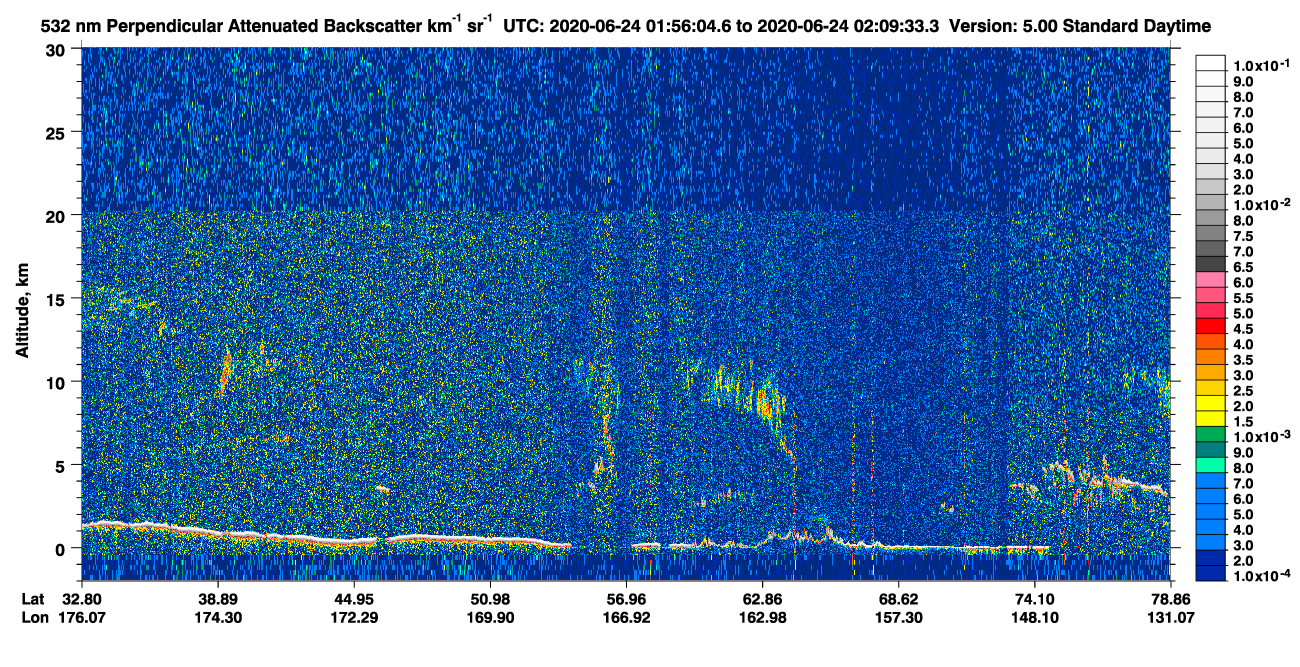Screen dimensions: 1300x667
Task: Select the 1.5 colorbar value
Action: [1244, 422]
